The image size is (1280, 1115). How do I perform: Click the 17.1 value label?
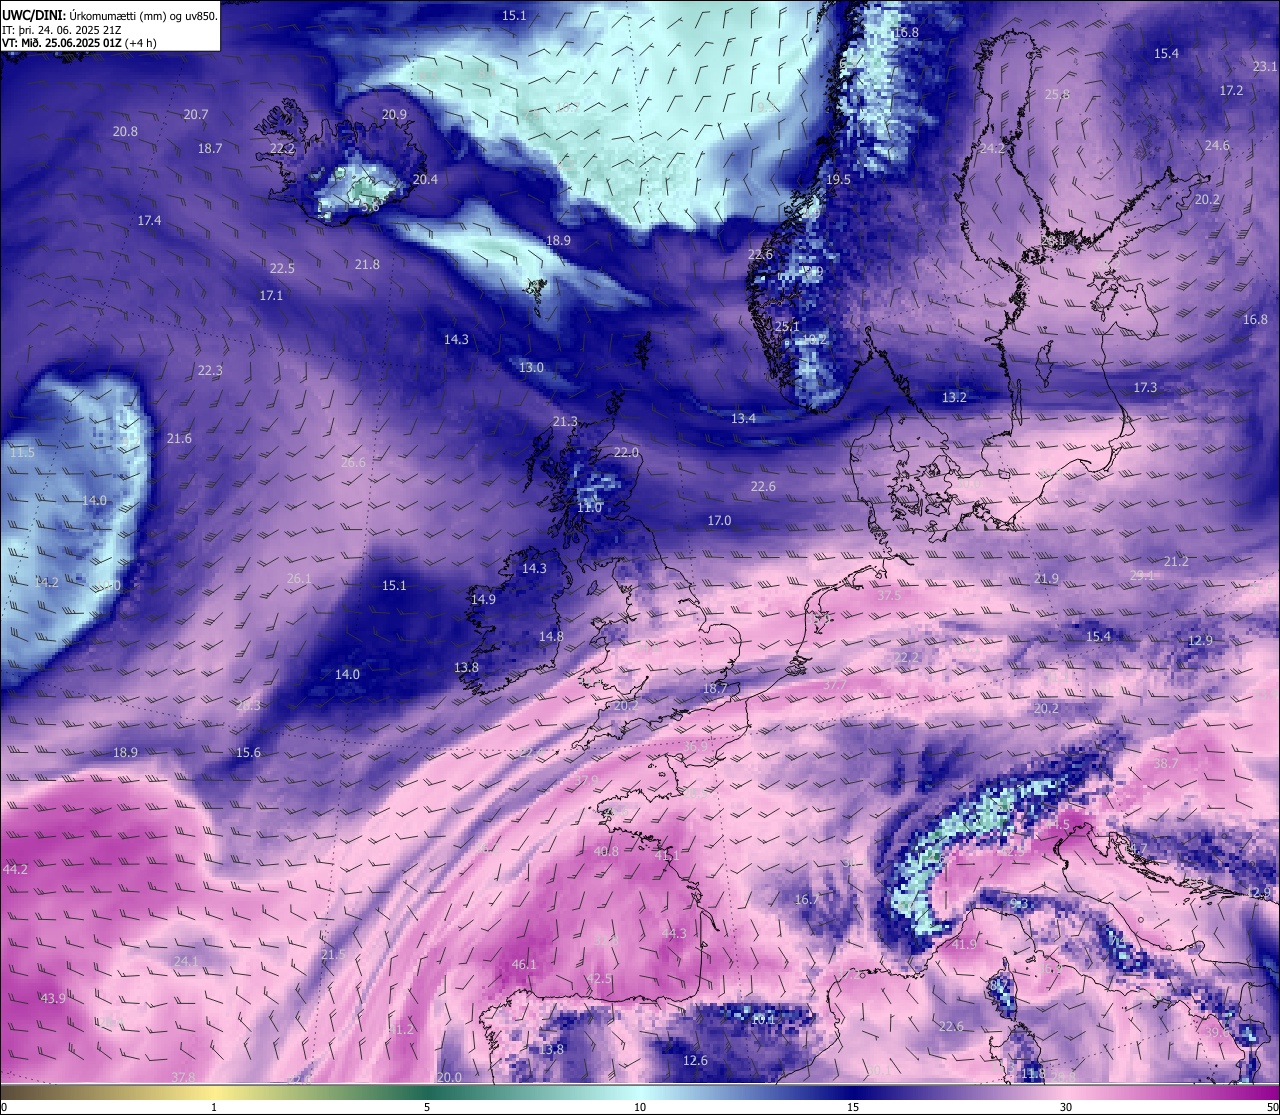271,296
